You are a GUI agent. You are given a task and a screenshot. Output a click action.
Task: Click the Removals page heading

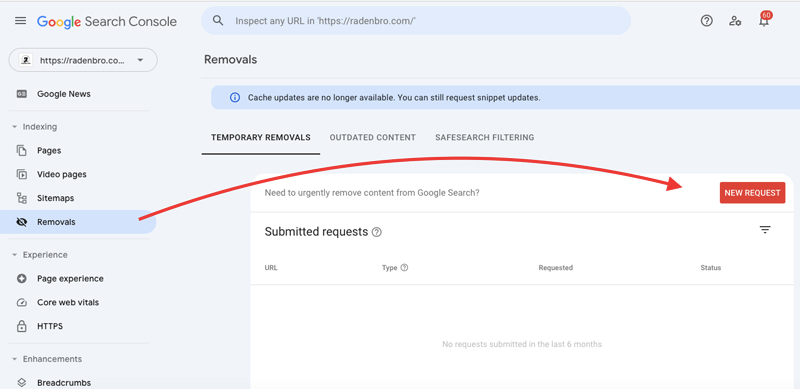tap(231, 60)
